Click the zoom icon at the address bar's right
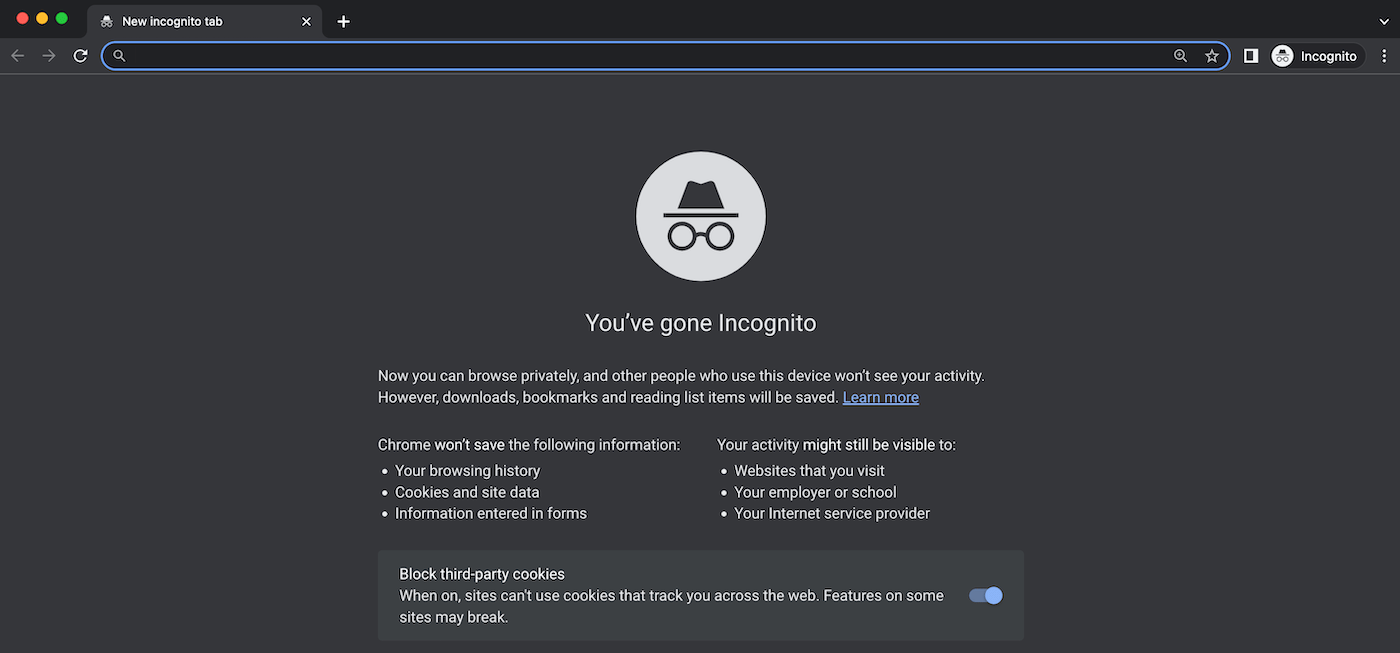 (1180, 55)
